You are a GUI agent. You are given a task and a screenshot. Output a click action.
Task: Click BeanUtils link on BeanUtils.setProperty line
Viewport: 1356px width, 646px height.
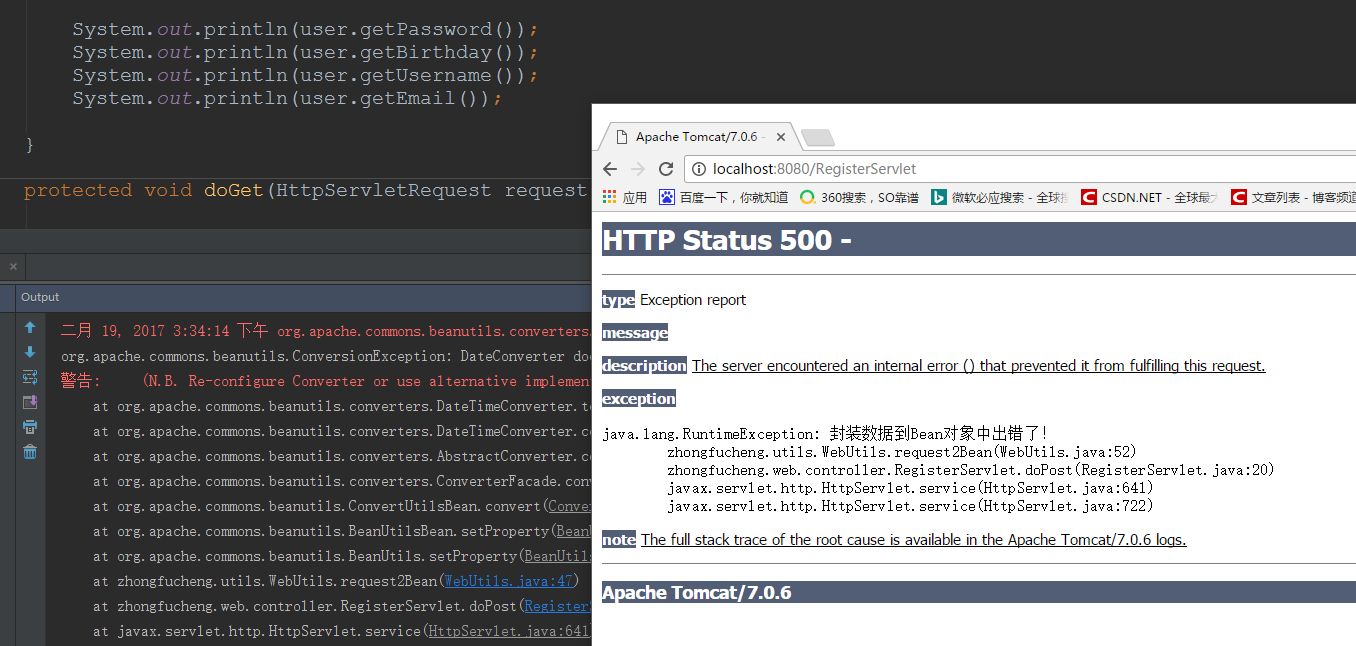557,556
